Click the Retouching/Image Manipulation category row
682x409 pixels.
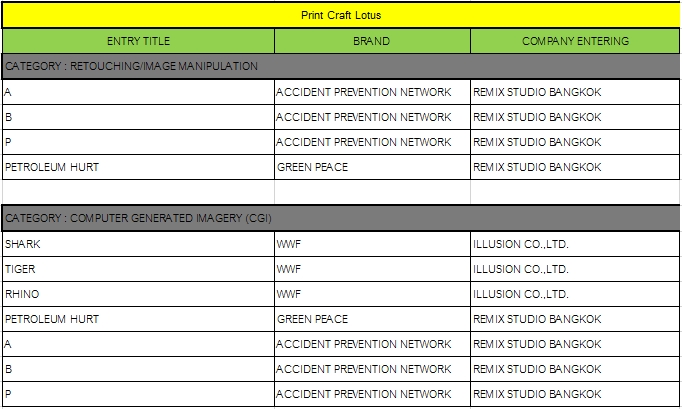[341, 66]
